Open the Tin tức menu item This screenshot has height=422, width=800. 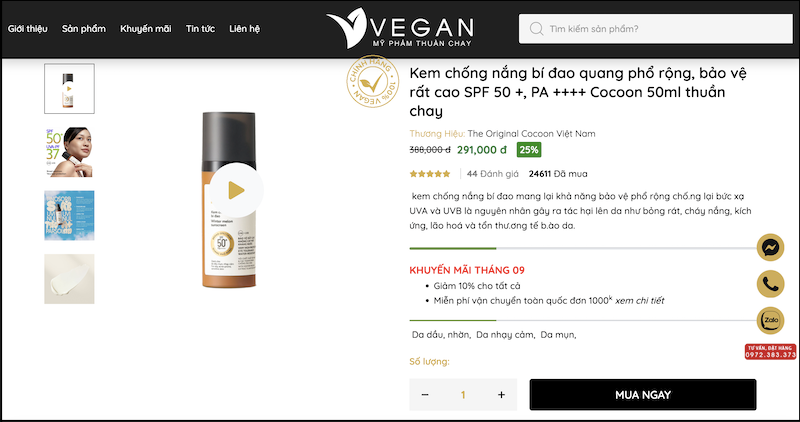tap(200, 29)
